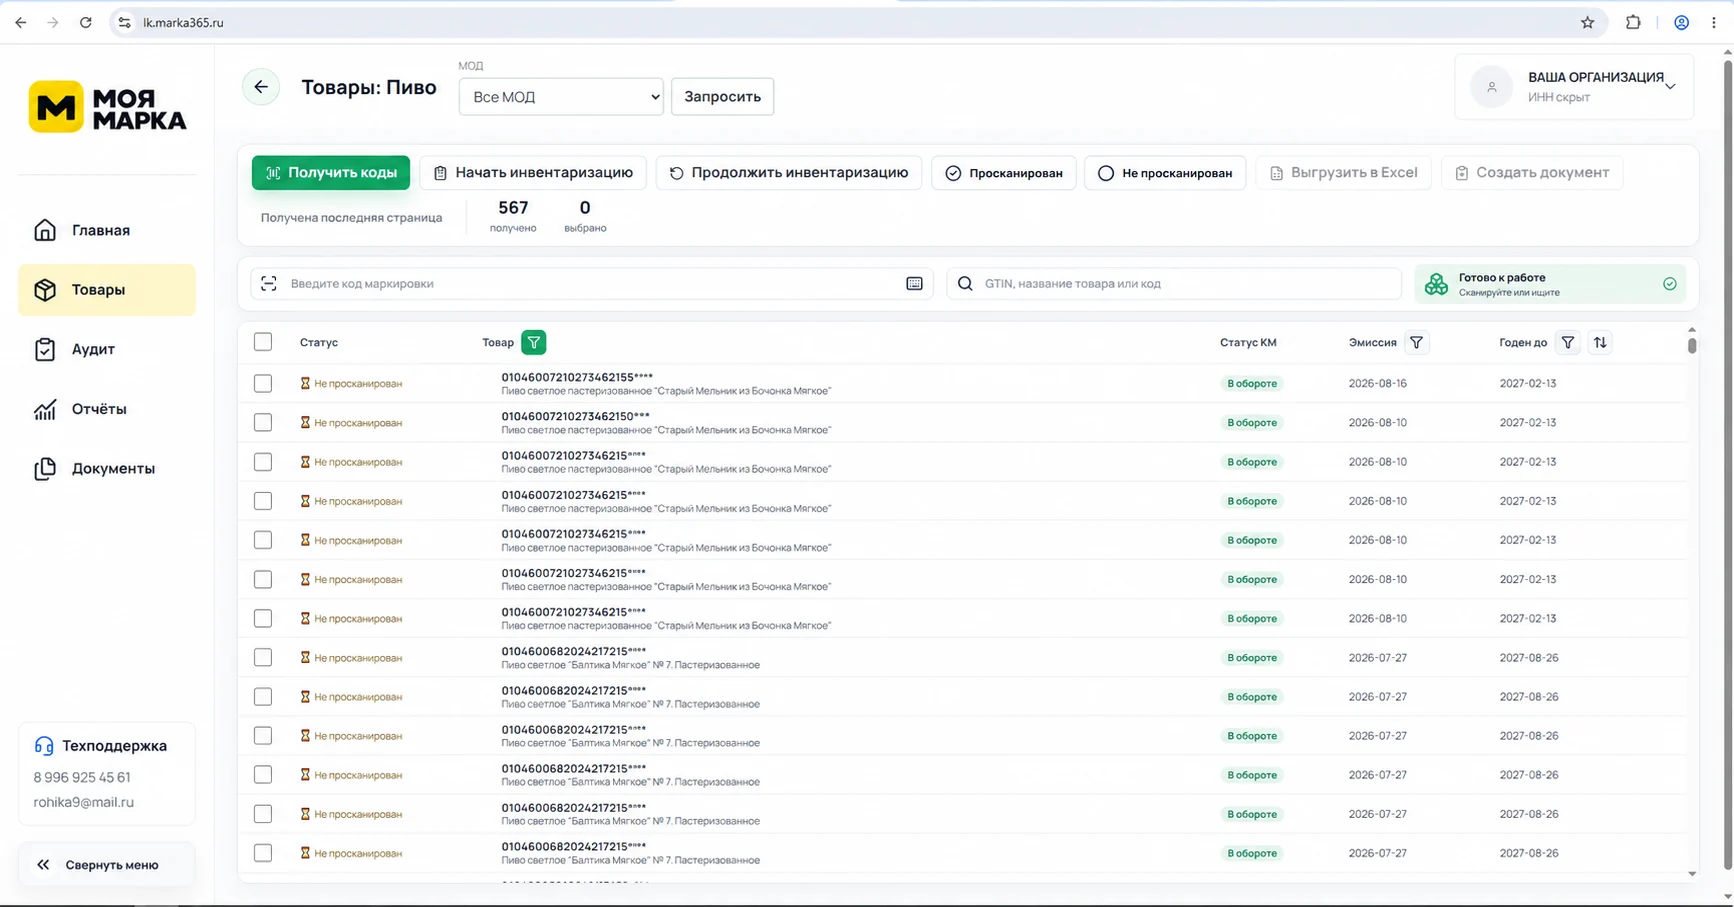
Task: Focus the GTIN product search field
Action: click(x=1174, y=284)
